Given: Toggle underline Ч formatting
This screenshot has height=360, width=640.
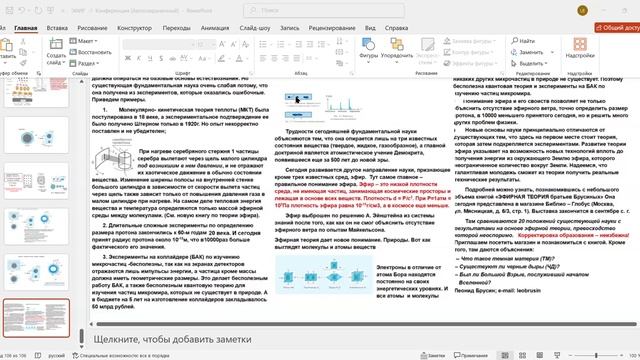Looking at the screenshot, I should [x=150, y=59].
